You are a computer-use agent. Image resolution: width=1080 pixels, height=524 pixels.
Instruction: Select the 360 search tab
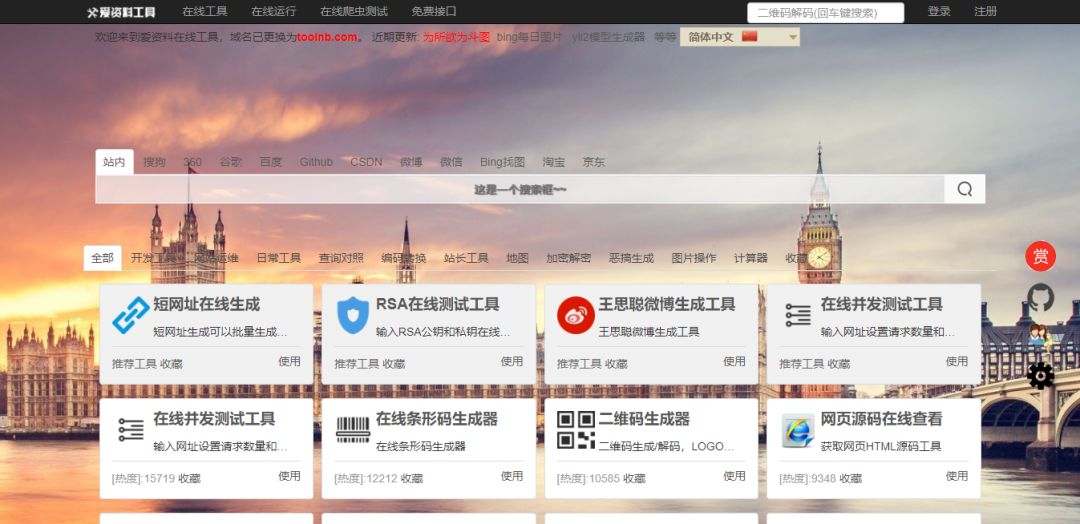[x=193, y=162]
